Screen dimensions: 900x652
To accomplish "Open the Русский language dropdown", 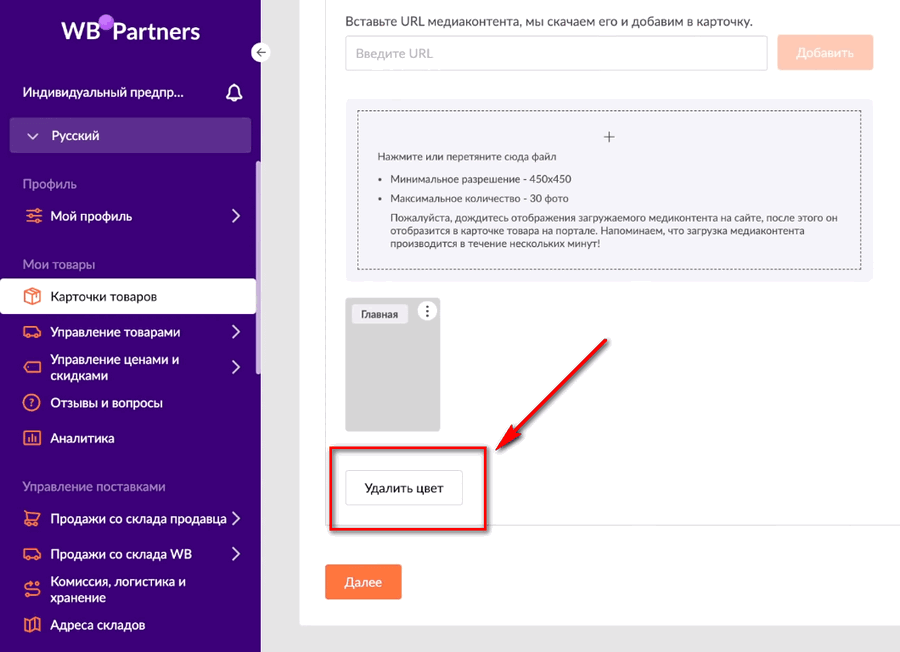I will pyautogui.click(x=130, y=135).
